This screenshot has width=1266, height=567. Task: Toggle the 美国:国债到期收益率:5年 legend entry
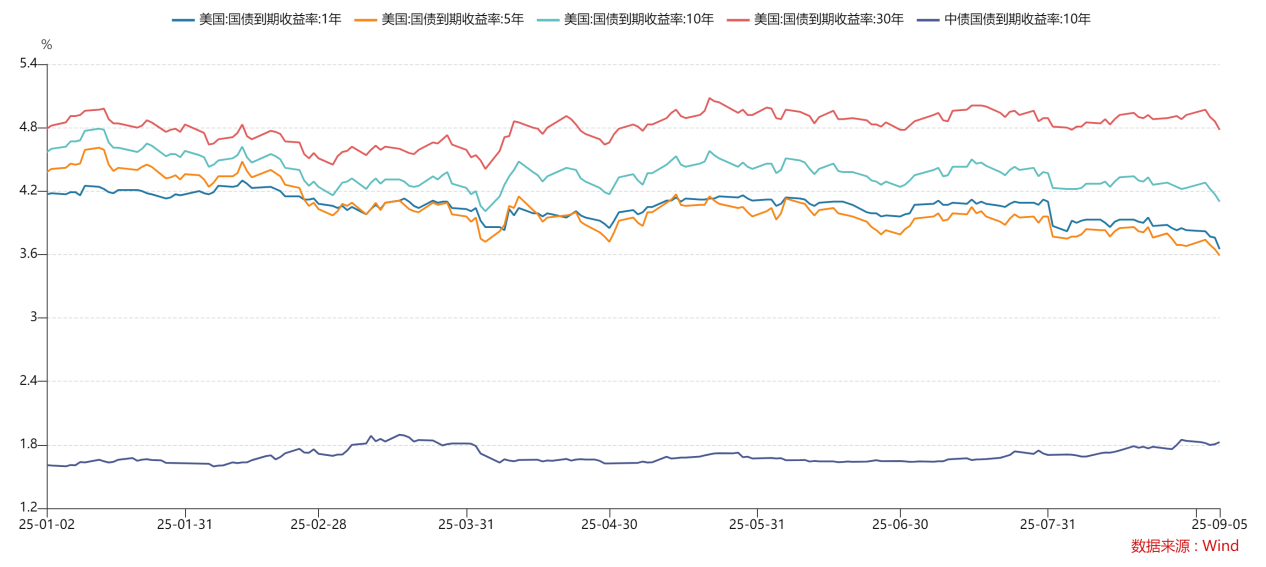click(x=439, y=19)
